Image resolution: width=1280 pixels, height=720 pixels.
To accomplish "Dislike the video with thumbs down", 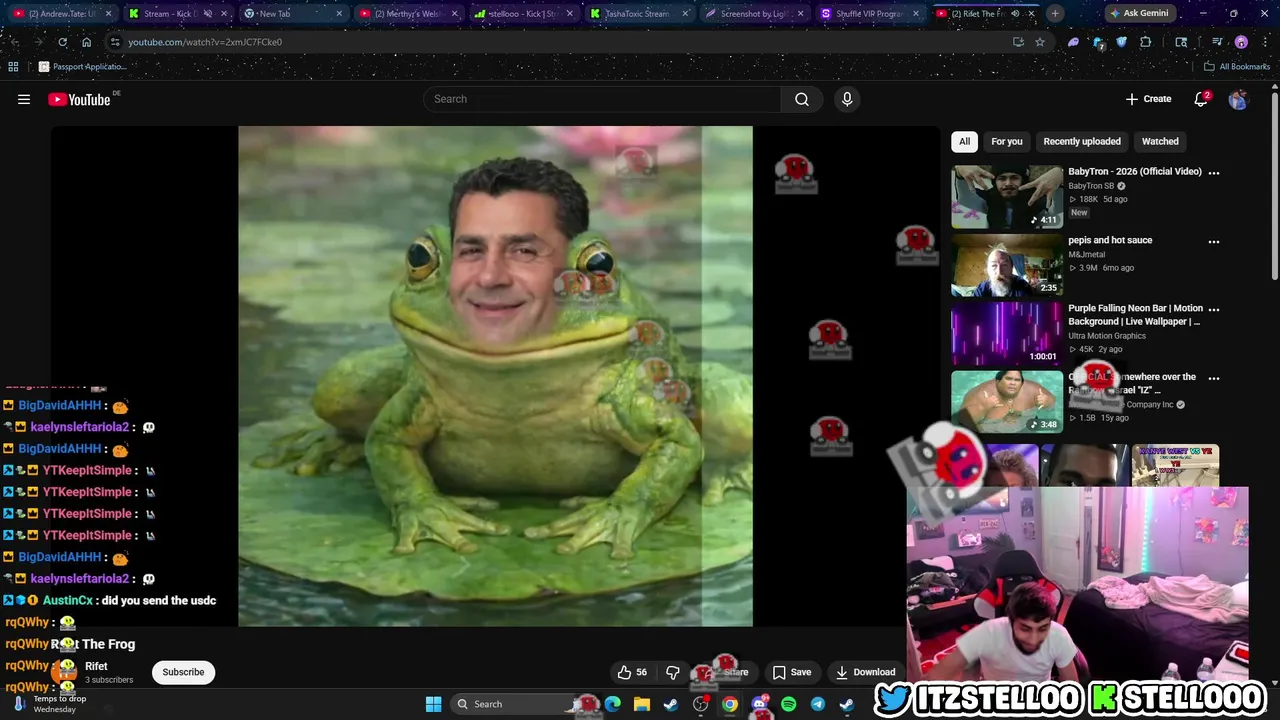I will (672, 672).
